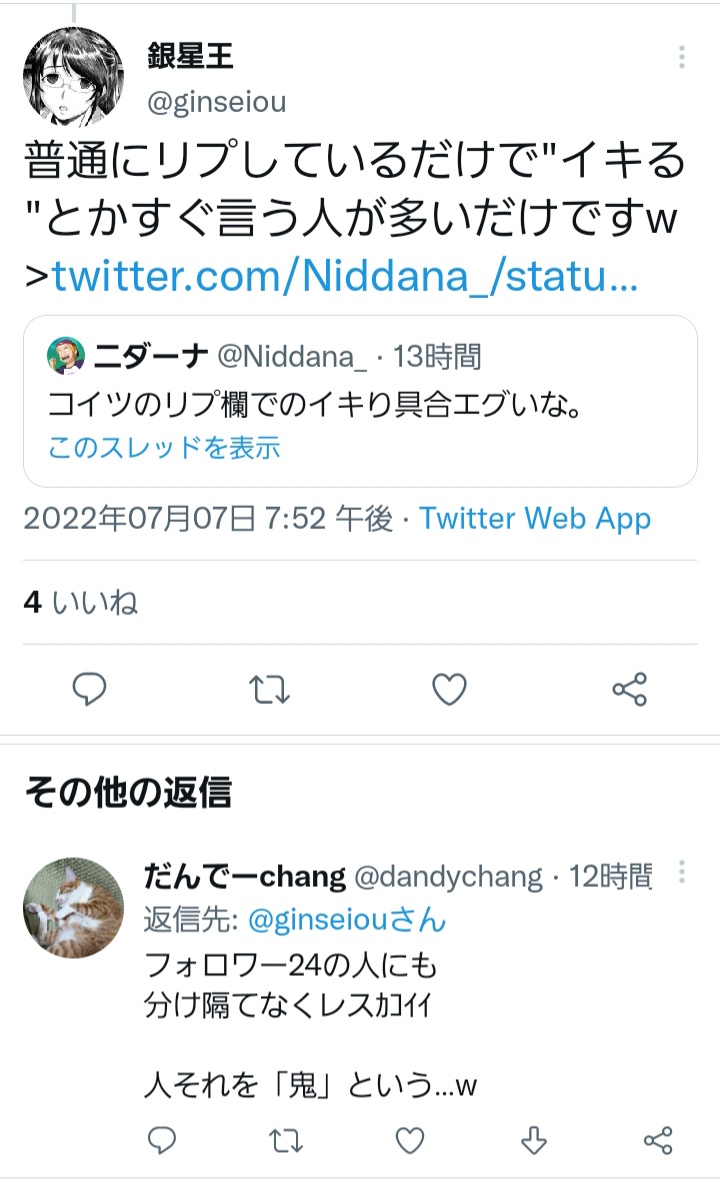720x1179 pixels.
Task: Like the main tweet with heart icon
Action: pos(449,689)
